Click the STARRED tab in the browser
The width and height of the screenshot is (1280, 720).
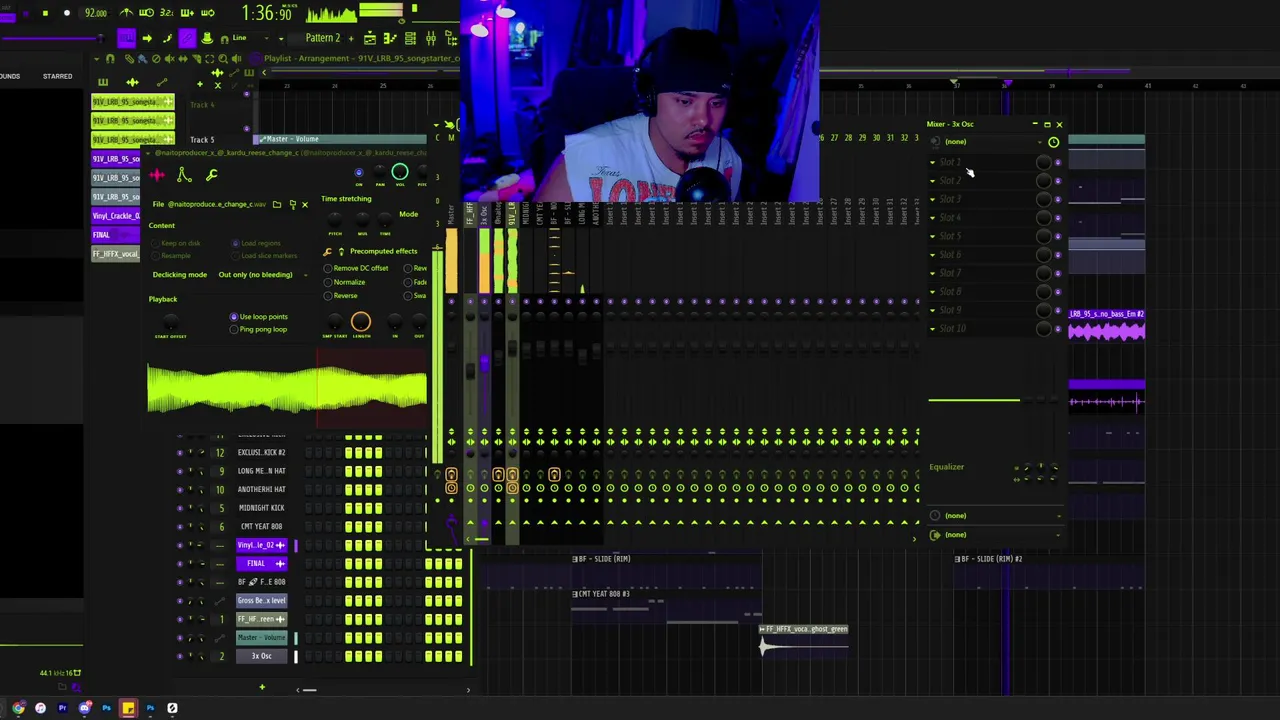57,76
